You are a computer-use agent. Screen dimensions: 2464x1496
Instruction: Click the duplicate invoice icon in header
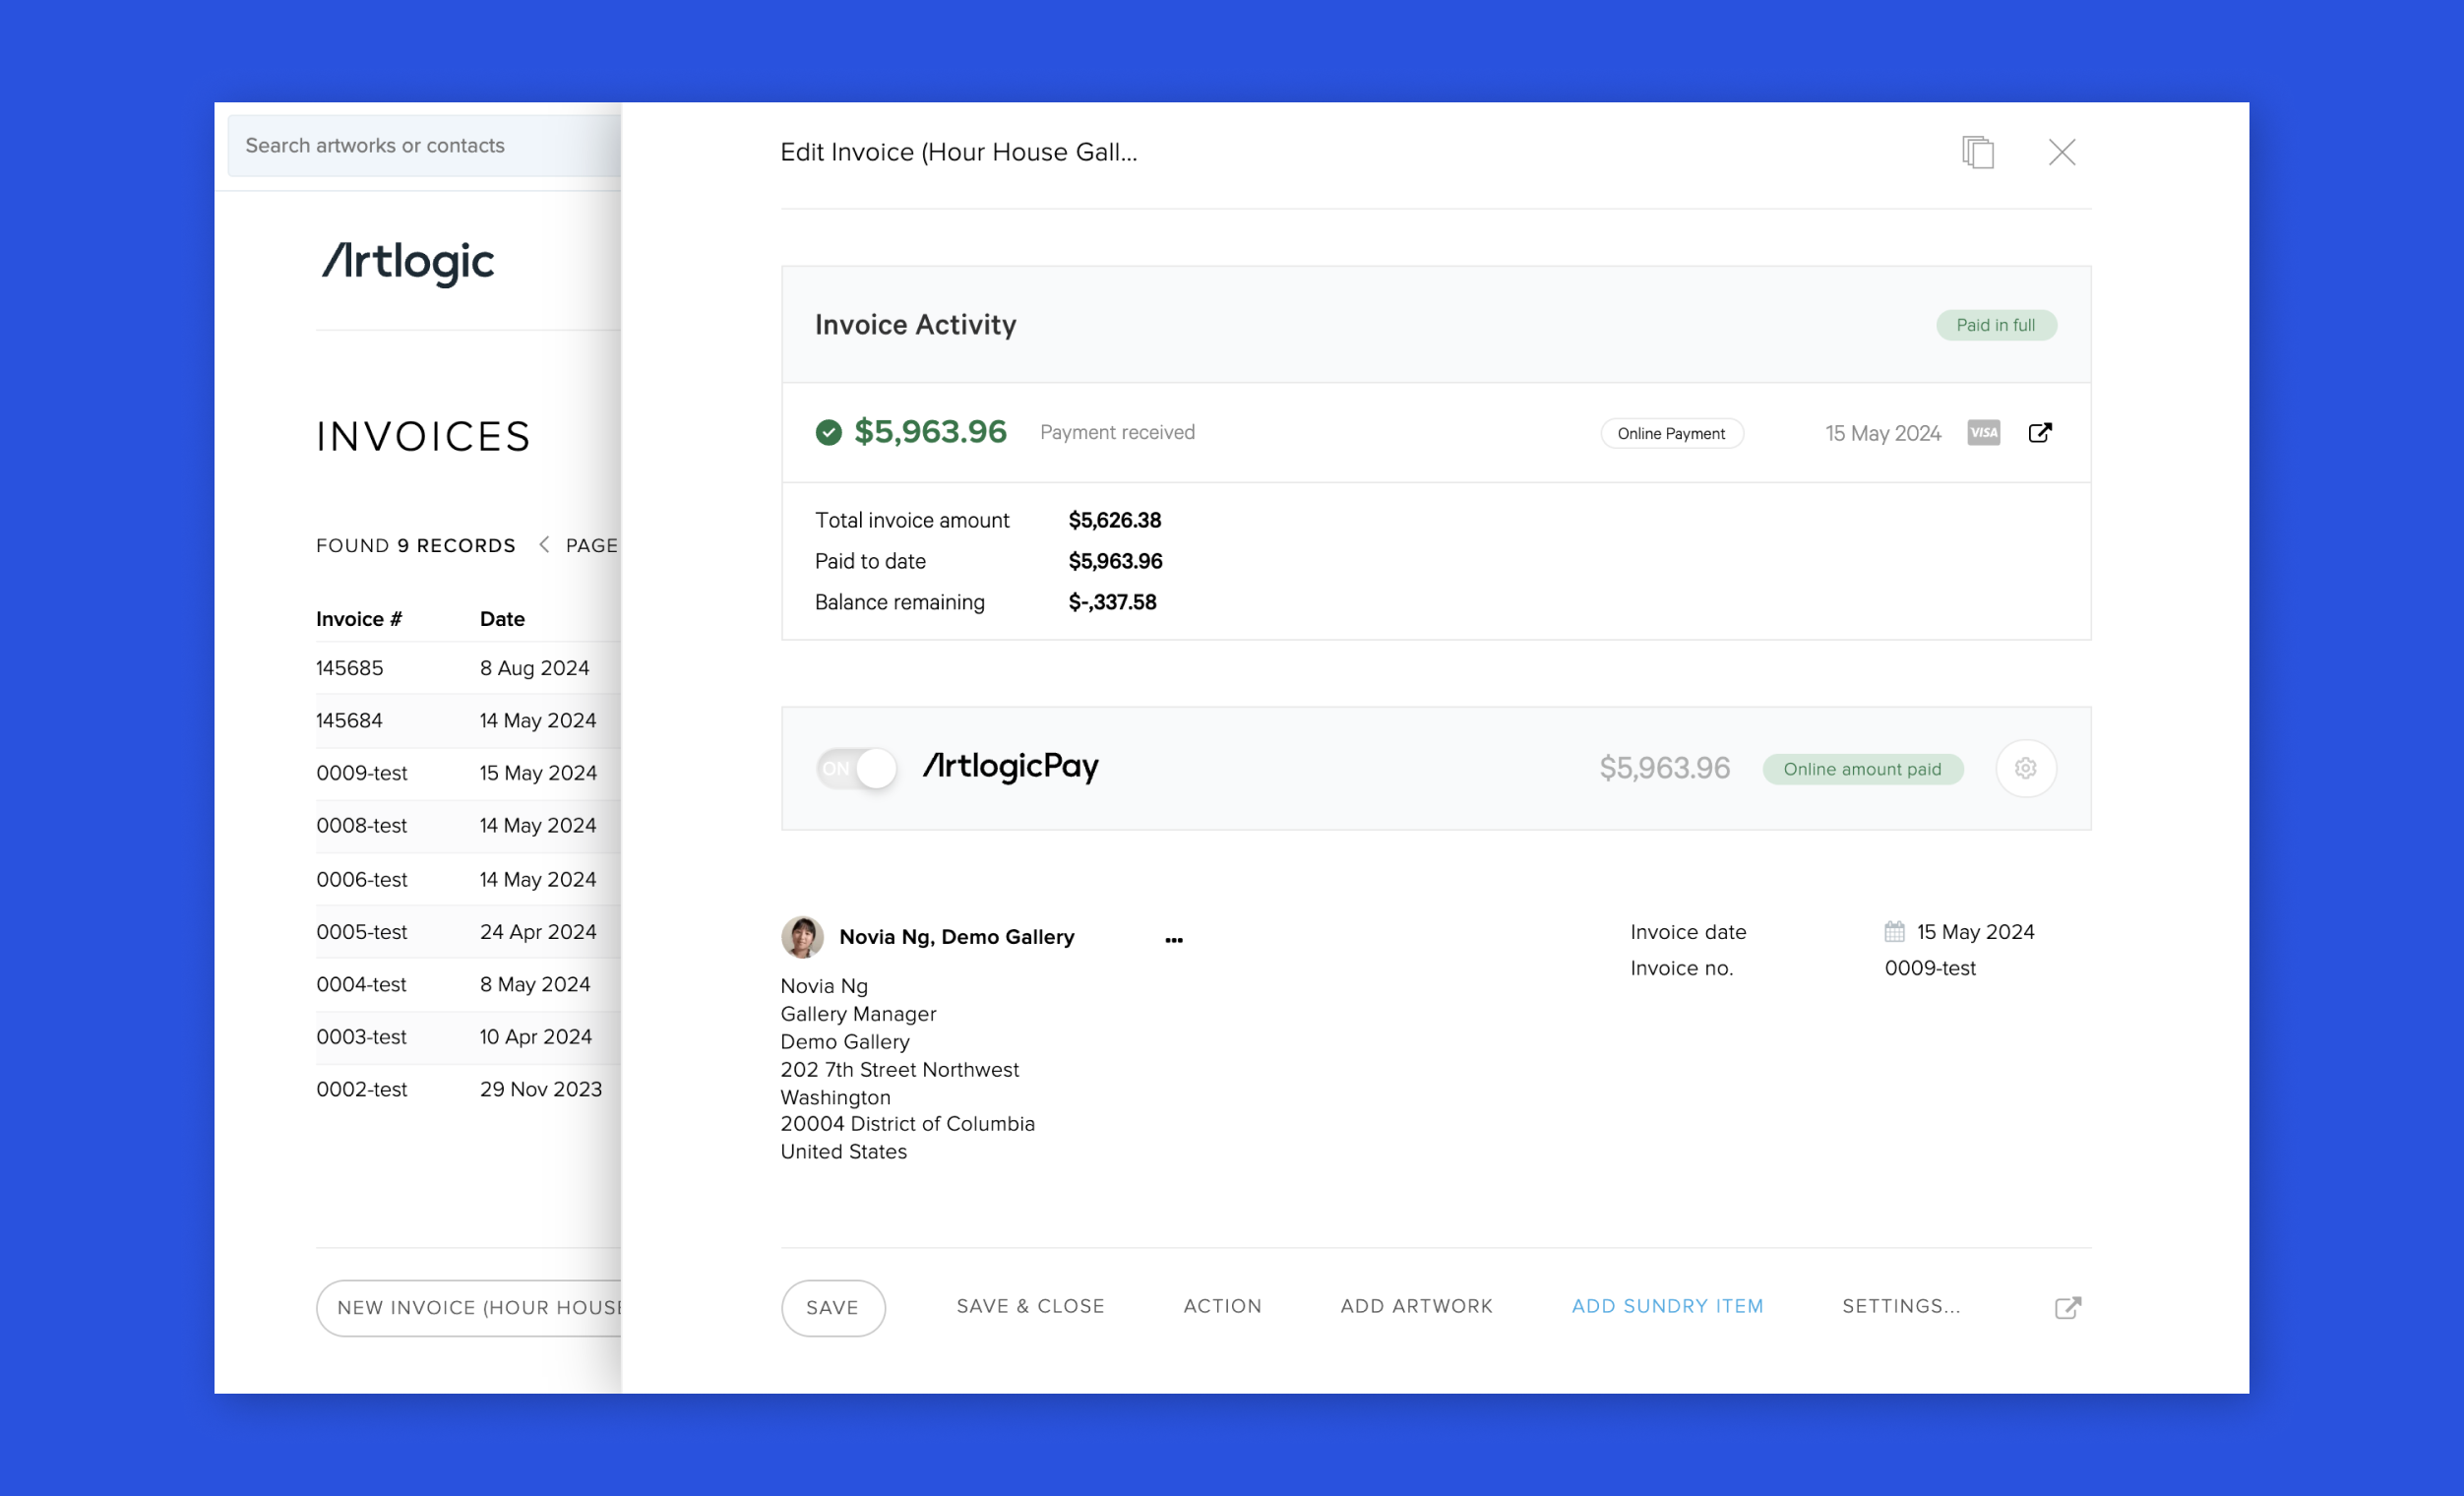pyautogui.click(x=1977, y=152)
